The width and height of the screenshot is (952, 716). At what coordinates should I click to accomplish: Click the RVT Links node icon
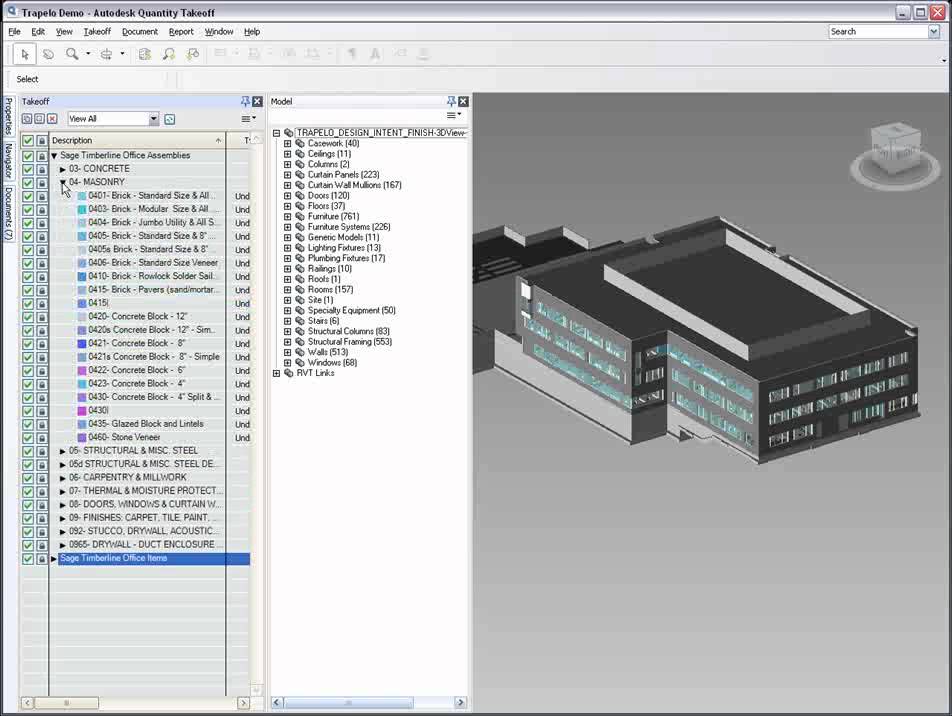[289, 373]
